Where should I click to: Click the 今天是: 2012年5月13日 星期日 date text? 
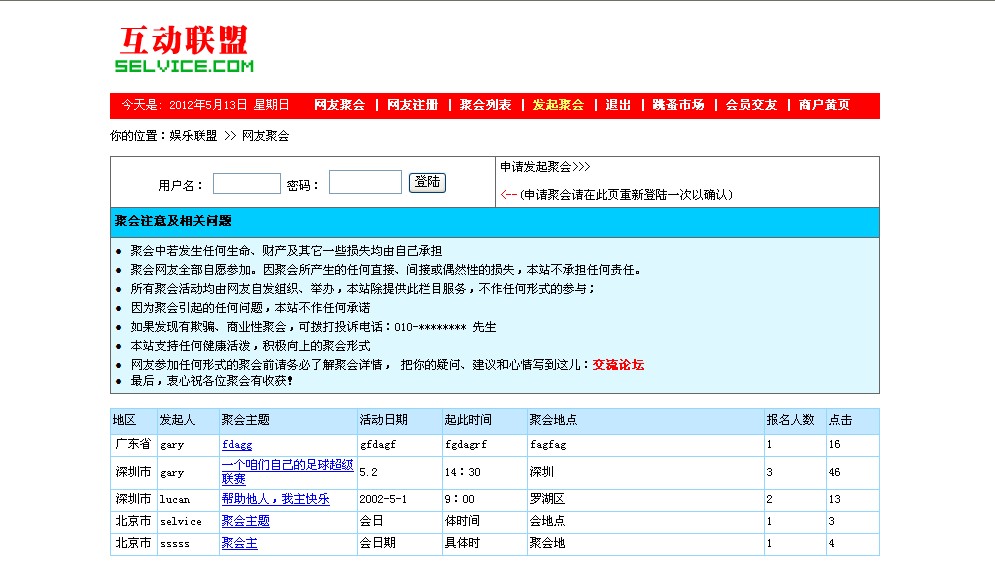click(206, 105)
